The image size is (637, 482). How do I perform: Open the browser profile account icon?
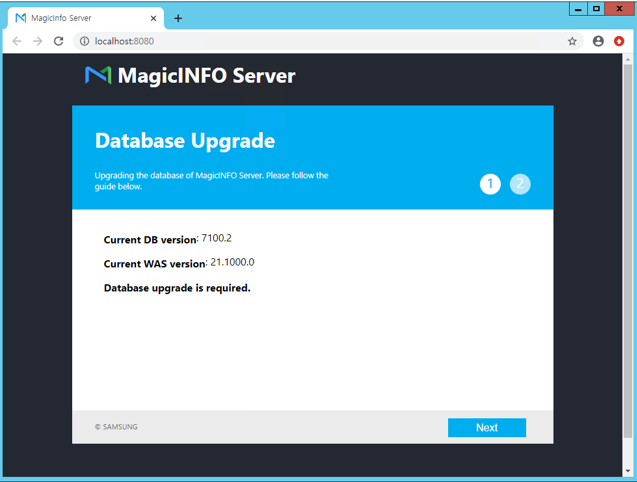click(x=598, y=41)
